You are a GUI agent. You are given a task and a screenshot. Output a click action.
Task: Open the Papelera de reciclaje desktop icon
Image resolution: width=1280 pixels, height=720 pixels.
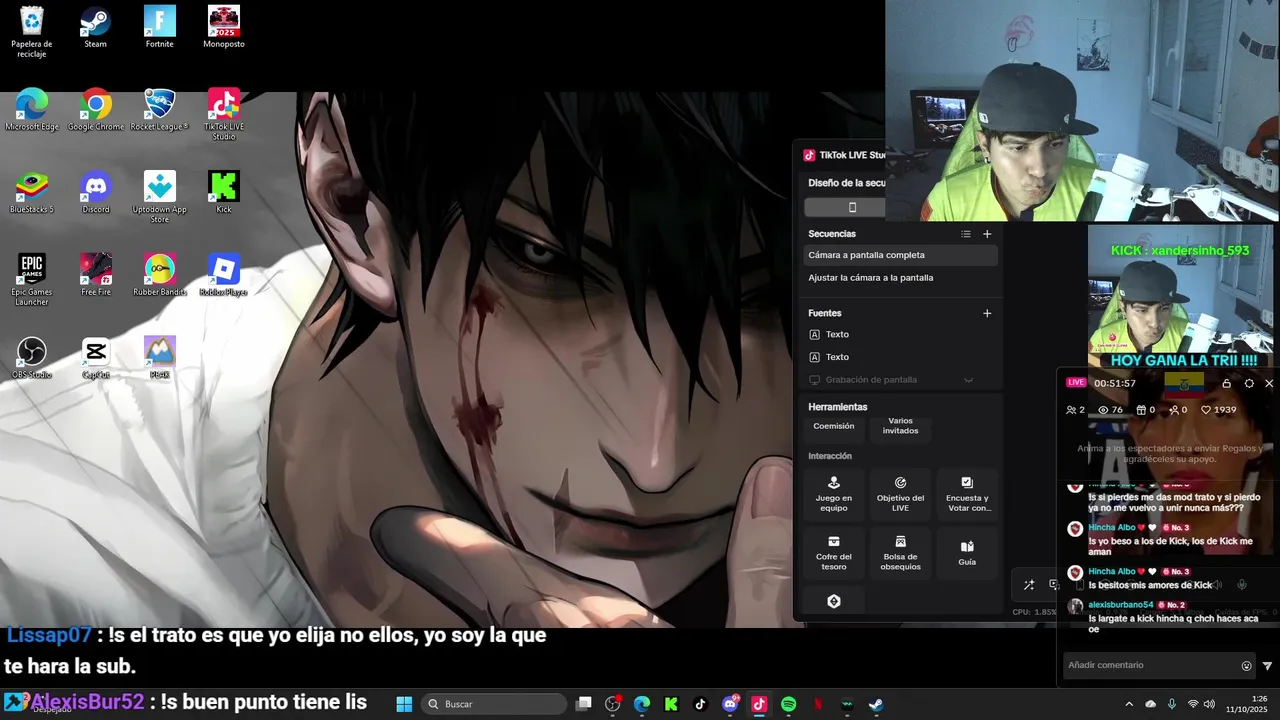pyautogui.click(x=32, y=30)
